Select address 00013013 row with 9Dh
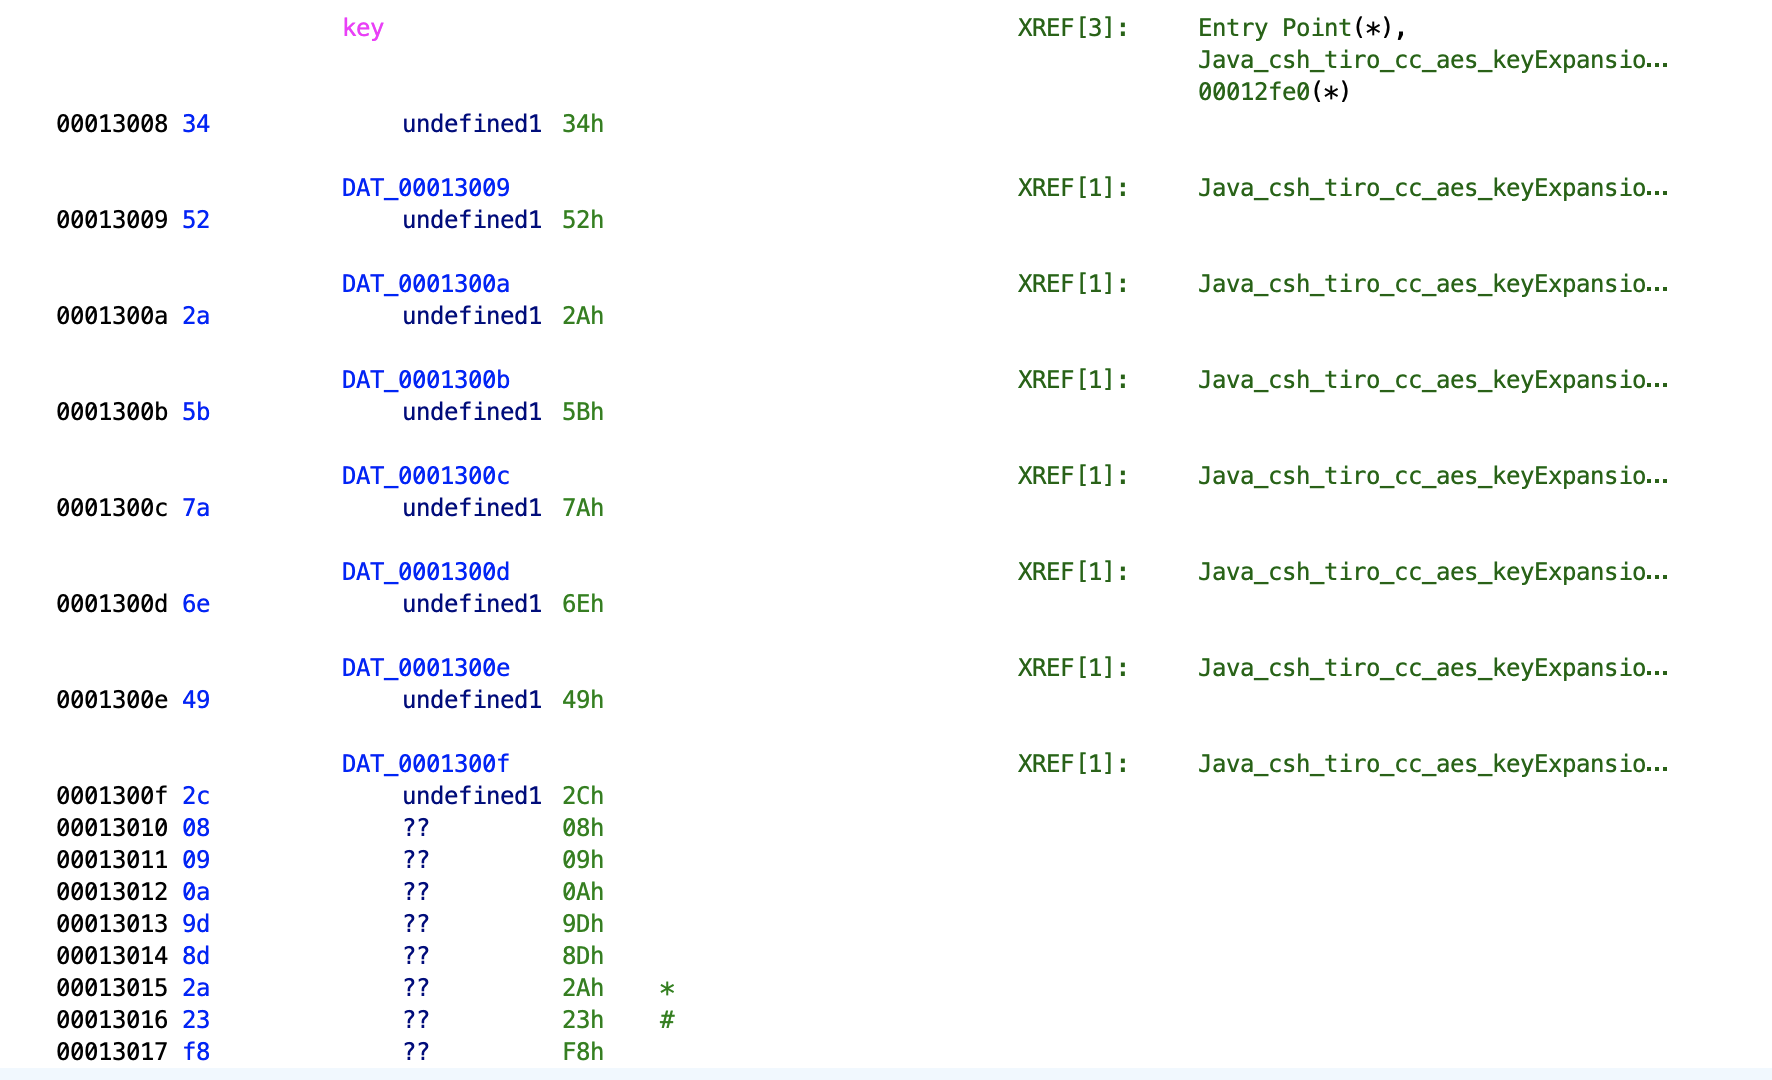 click(112, 924)
